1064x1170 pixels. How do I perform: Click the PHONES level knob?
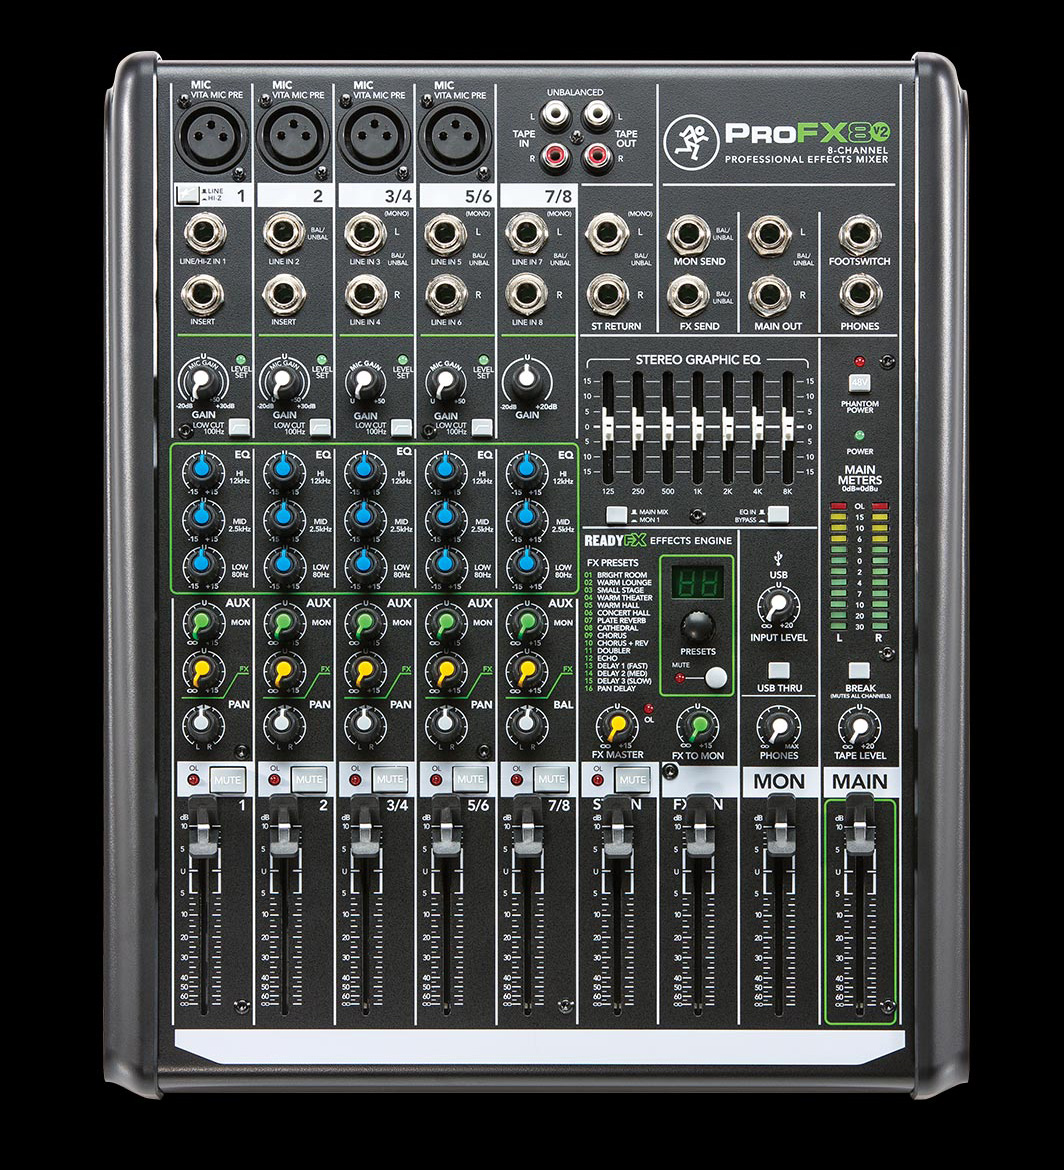pos(778,728)
